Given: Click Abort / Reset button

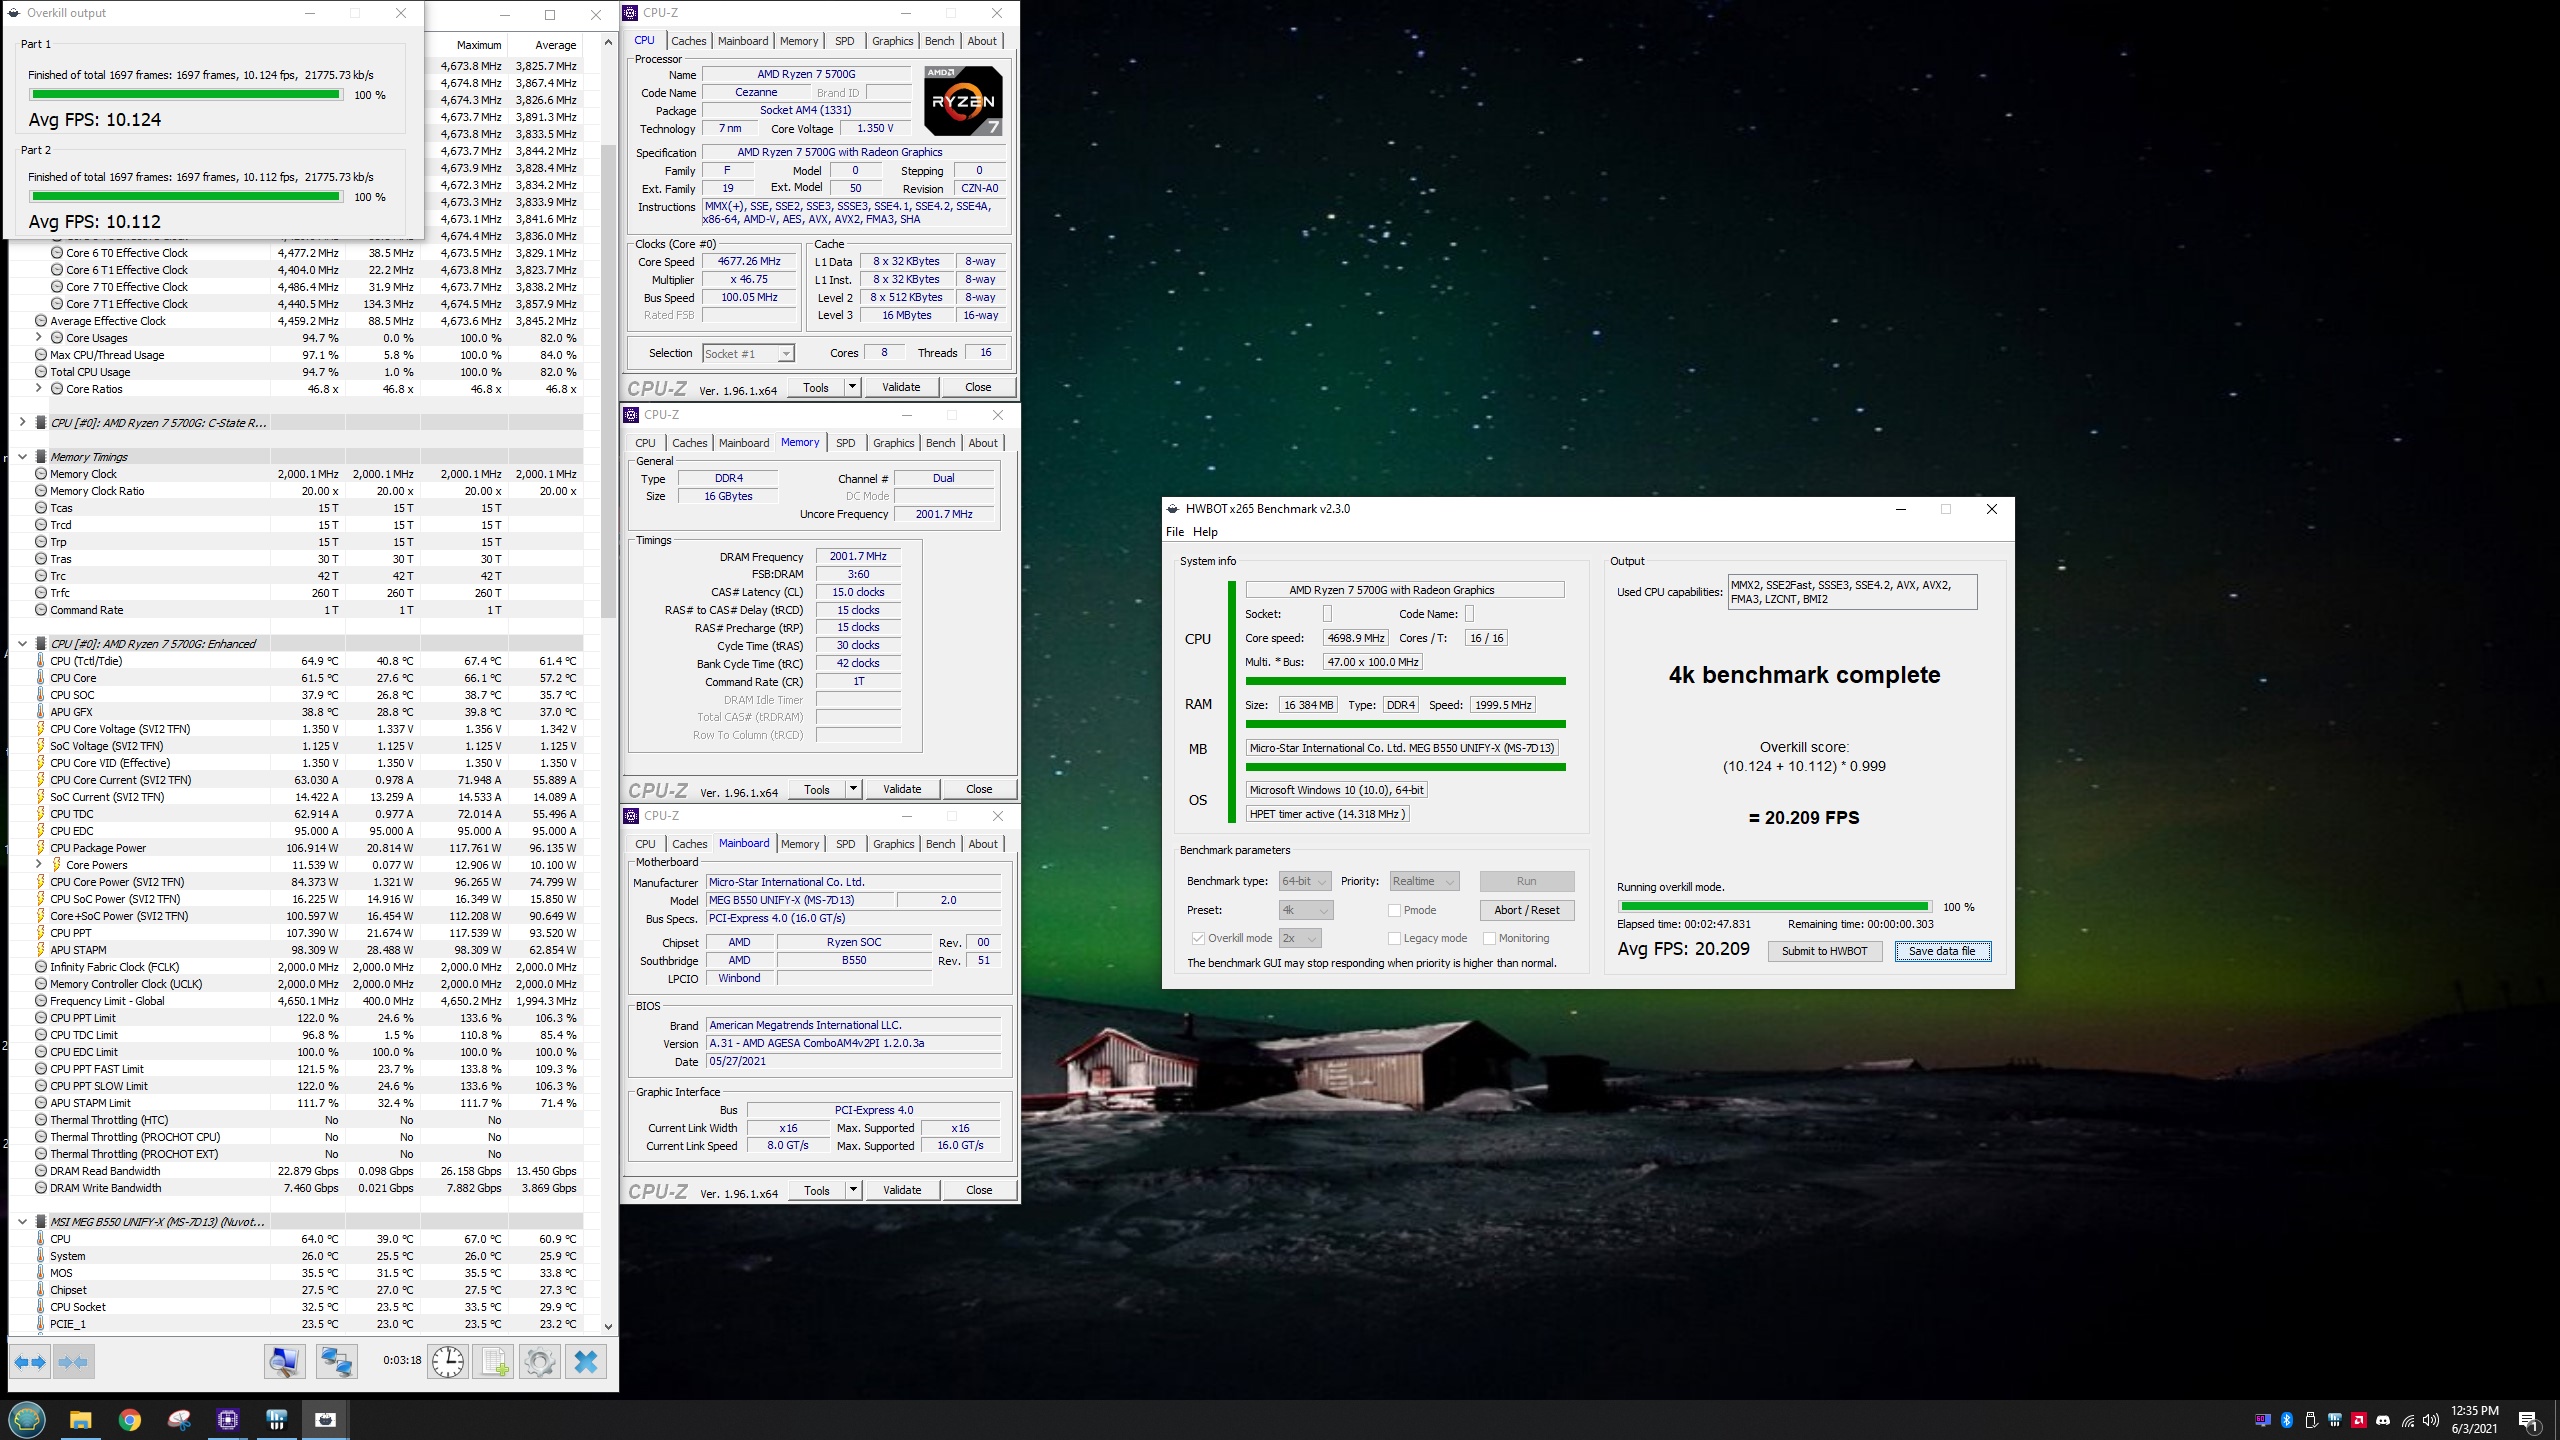Looking at the screenshot, I should tap(1526, 910).
